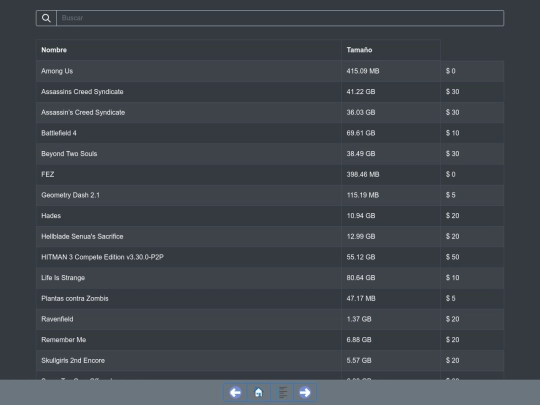Select the Remember Me row

click(x=270, y=340)
